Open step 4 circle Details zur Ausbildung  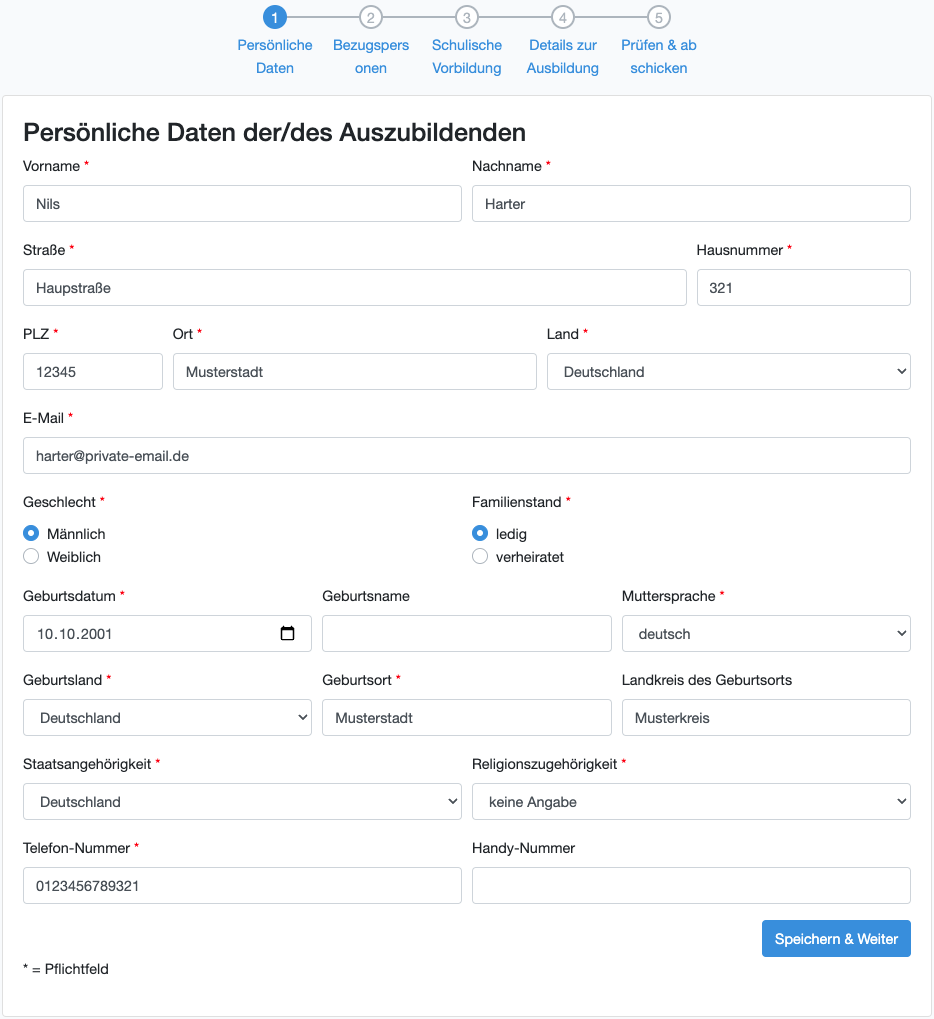(563, 17)
